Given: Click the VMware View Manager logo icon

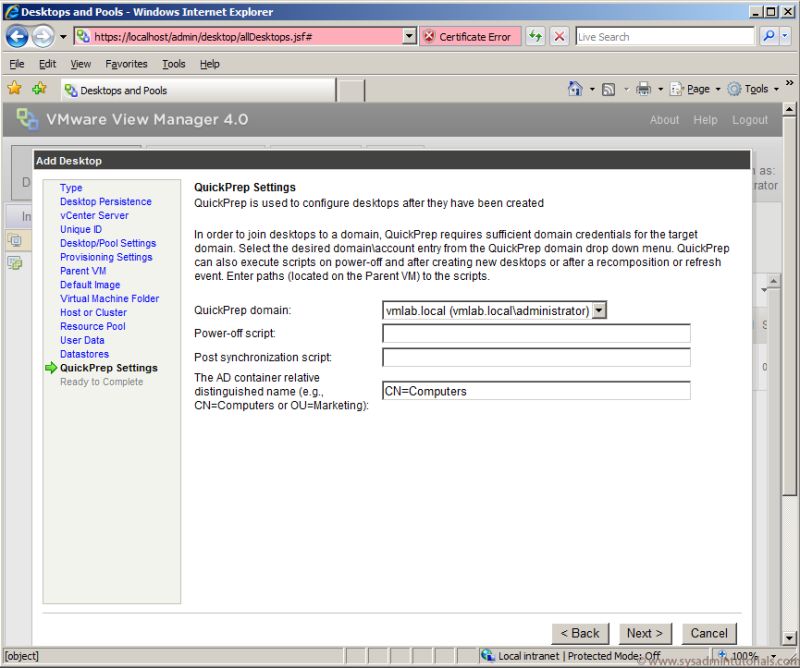Looking at the screenshot, I should click(27, 119).
